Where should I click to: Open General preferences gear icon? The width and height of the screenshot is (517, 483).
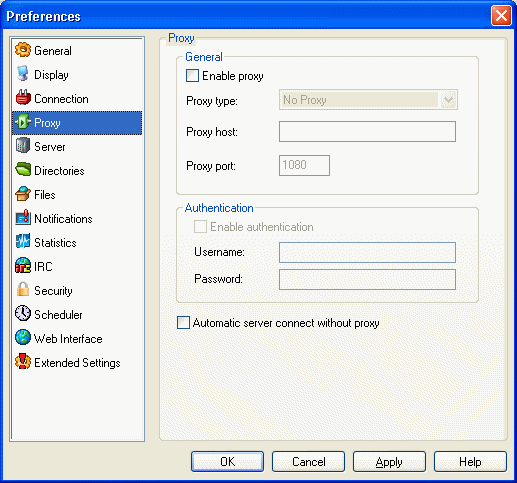pos(23,50)
